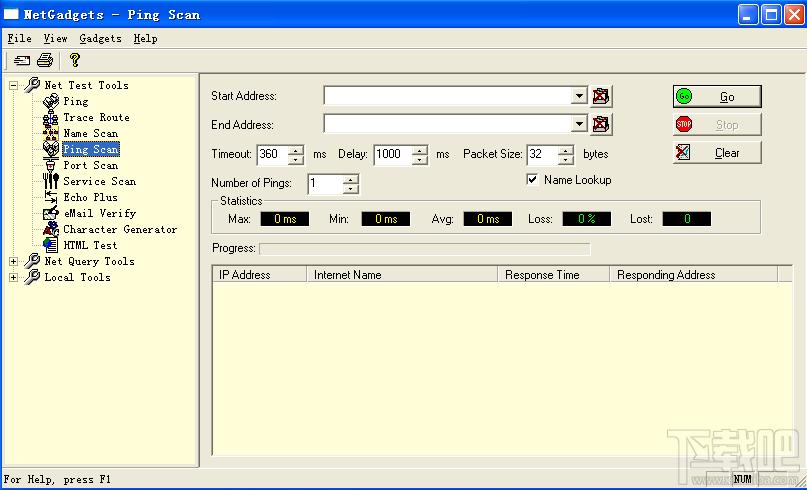Click the Number of Pings field
807x490 pixels.
(325, 183)
